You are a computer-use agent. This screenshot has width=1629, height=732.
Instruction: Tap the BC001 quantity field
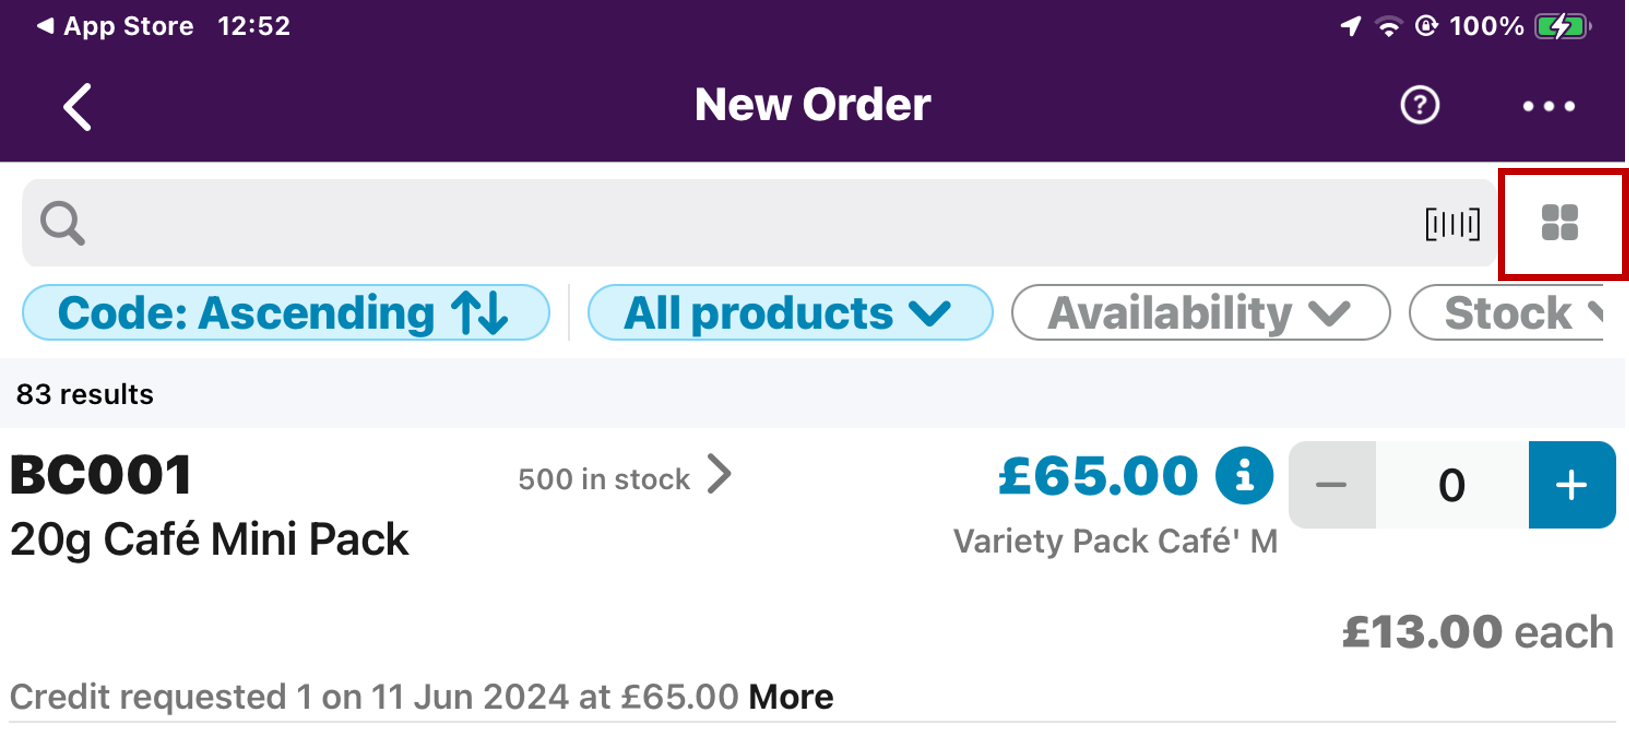[x=1451, y=485]
